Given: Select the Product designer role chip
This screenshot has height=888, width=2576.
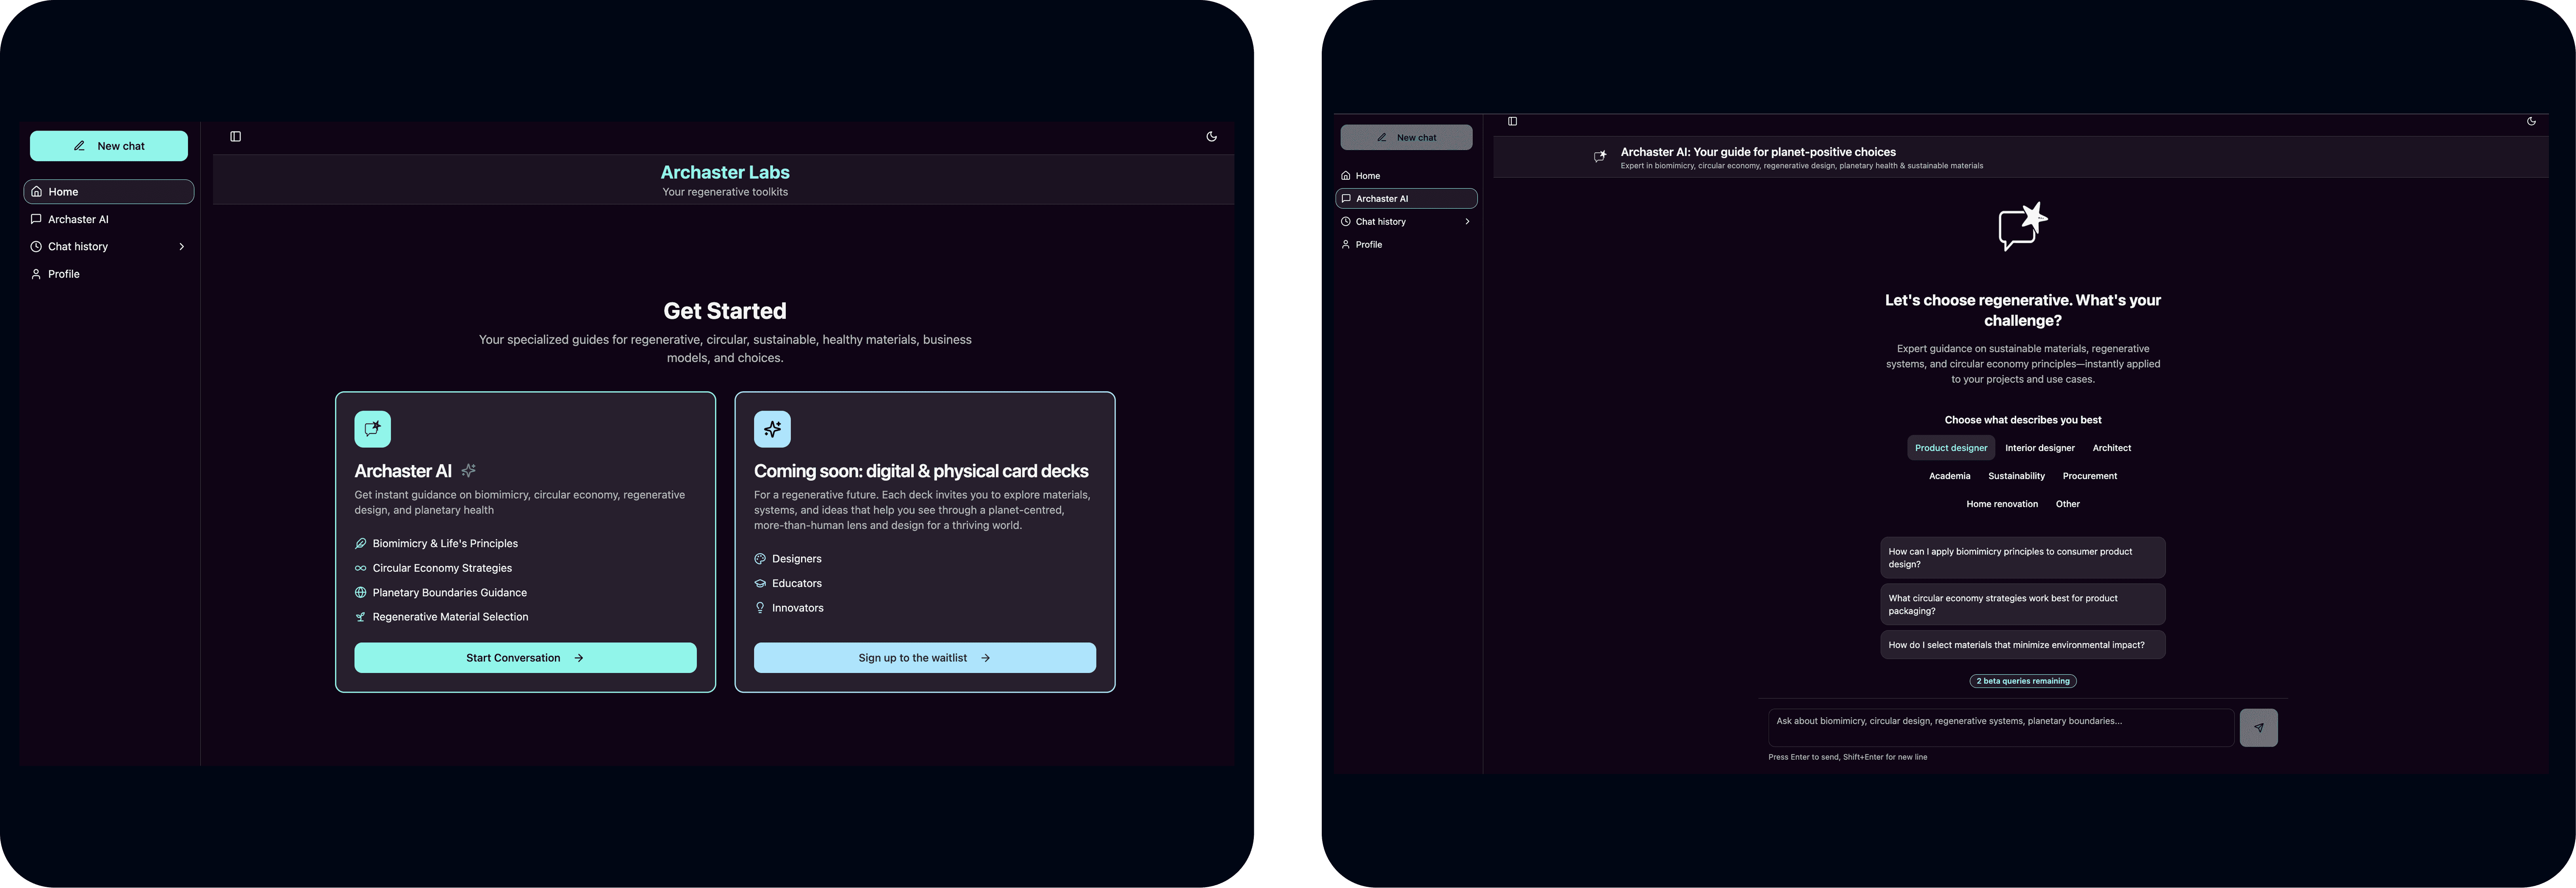Looking at the screenshot, I should tap(1951, 448).
